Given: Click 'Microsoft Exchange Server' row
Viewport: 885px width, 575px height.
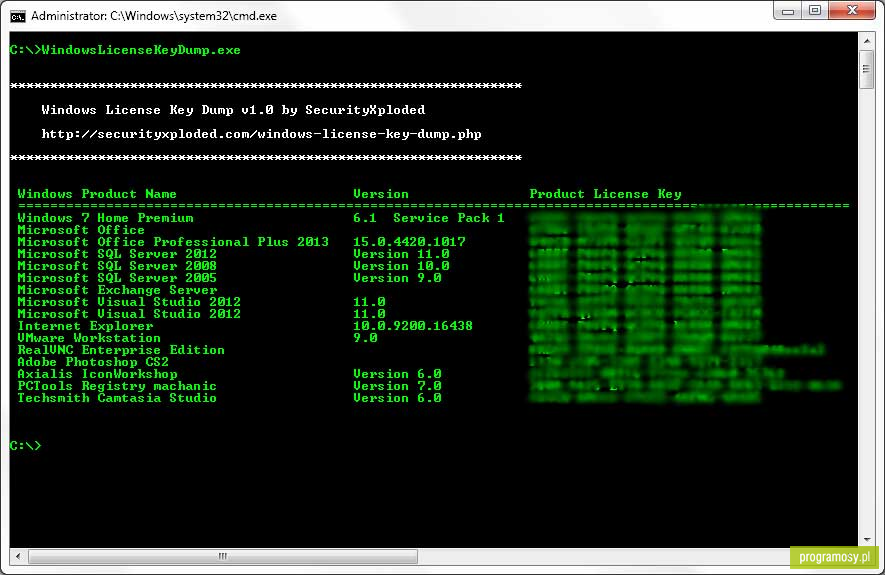Looking at the screenshot, I should pyautogui.click(x=117, y=290).
